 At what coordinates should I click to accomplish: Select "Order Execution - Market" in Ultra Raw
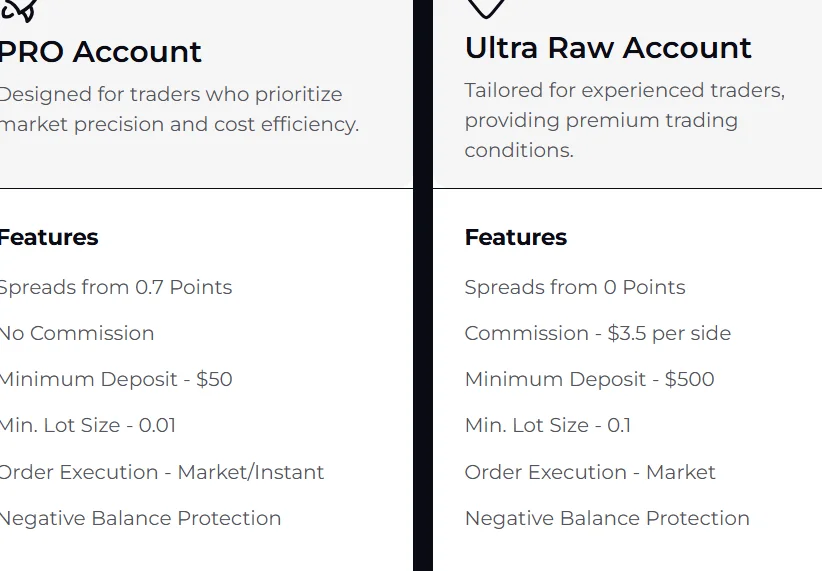click(590, 472)
